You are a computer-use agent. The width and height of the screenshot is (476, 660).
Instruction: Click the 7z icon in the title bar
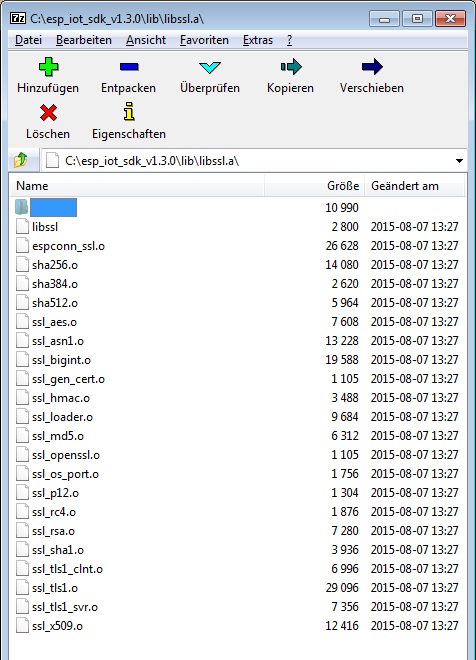[x=18, y=19]
